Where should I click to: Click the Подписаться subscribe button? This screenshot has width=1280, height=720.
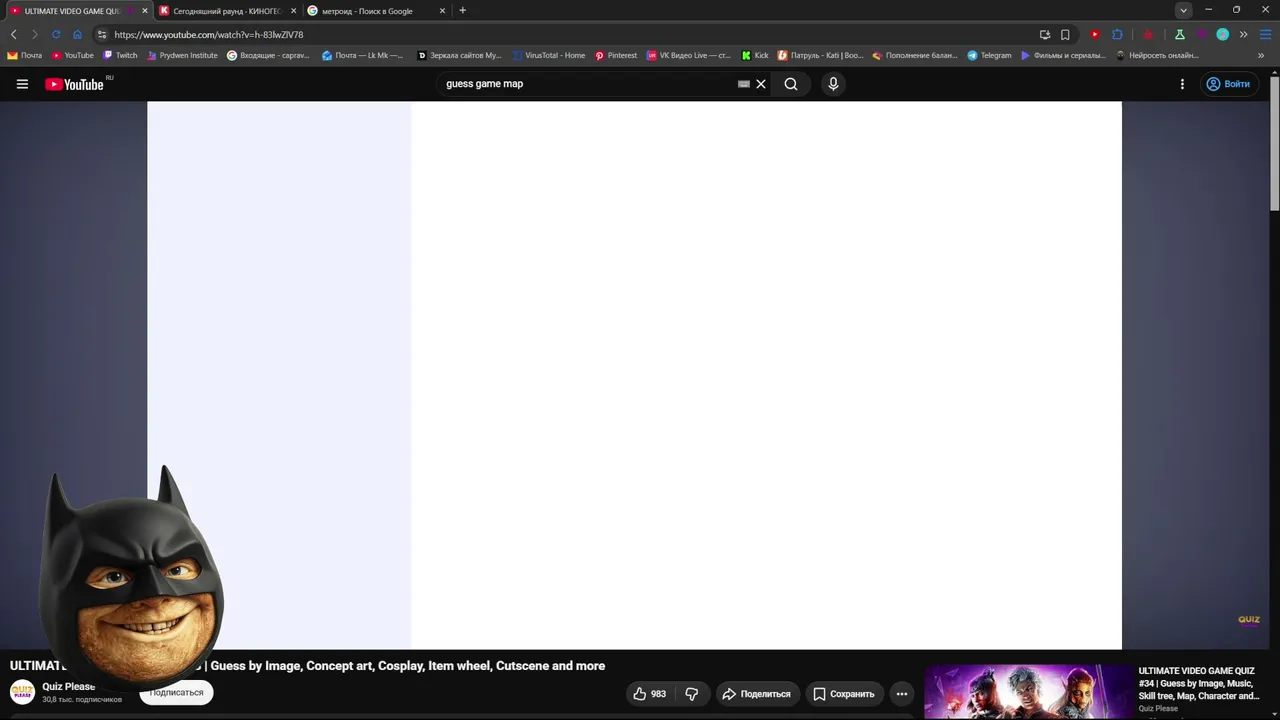pyautogui.click(x=176, y=692)
